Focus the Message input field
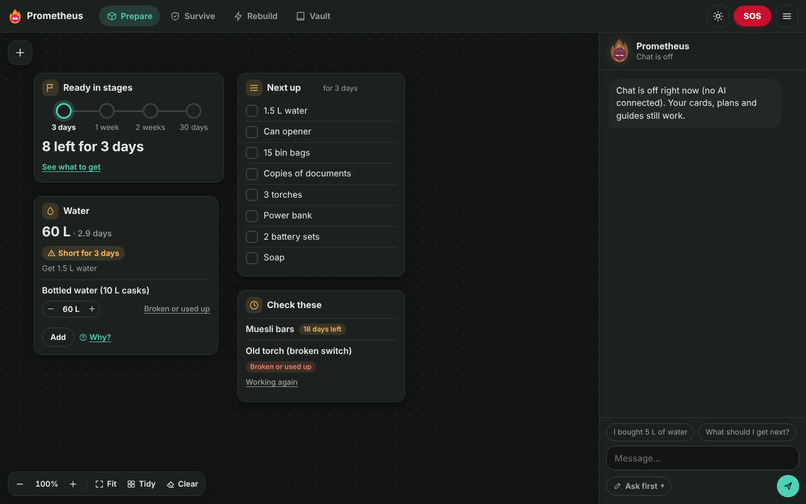Viewport: 806px width, 504px height. point(702,458)
